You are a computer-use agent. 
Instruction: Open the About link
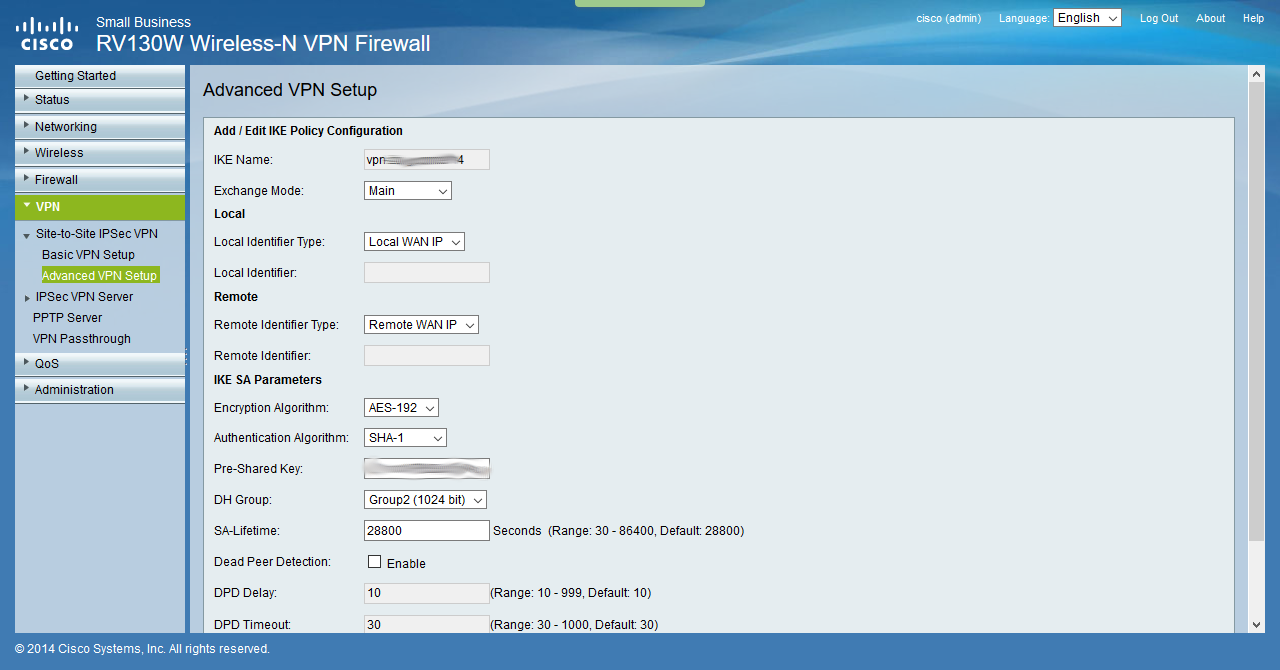[x=1210, y=18]
